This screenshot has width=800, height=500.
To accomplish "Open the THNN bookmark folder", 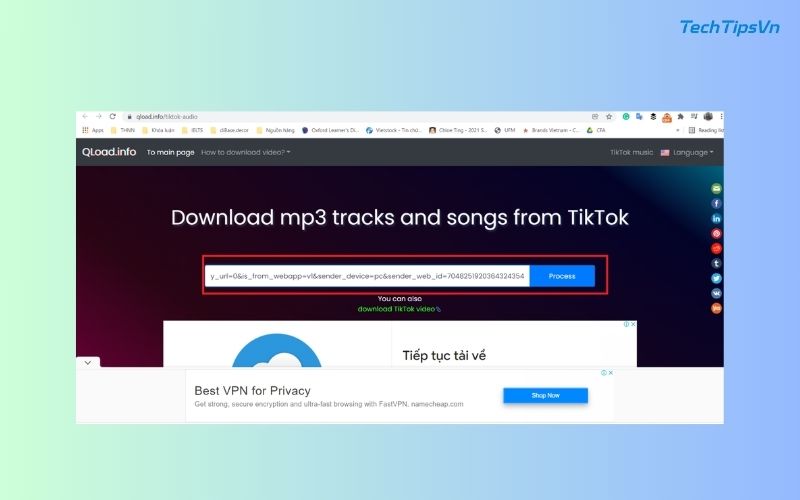I will coord(123,130).
